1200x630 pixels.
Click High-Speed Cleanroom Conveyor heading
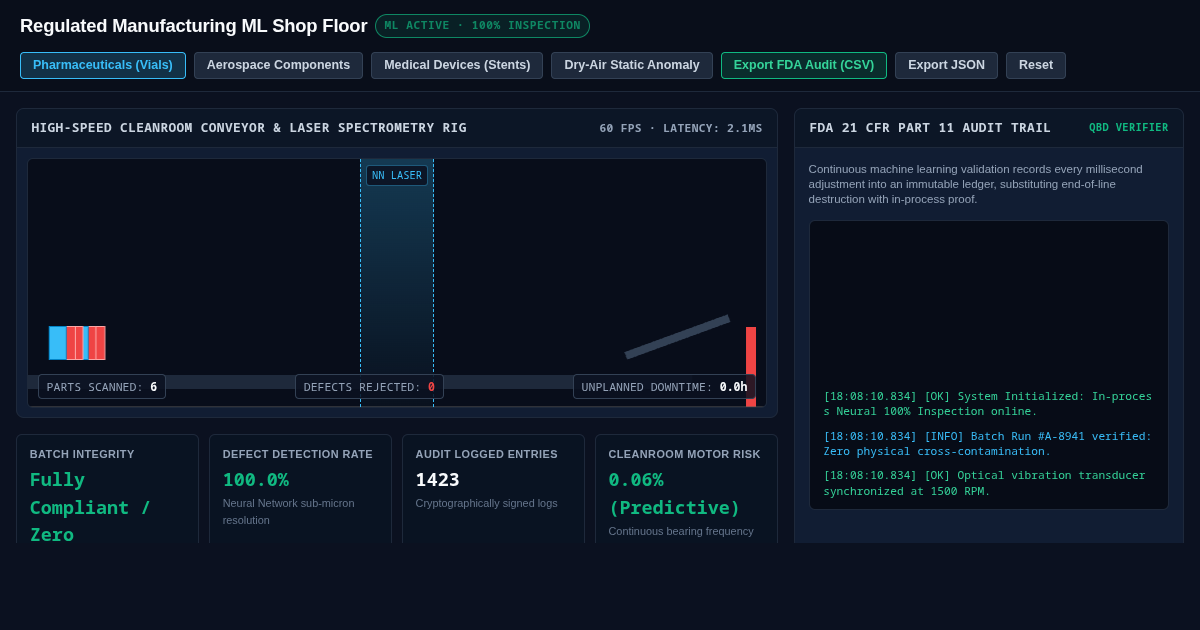tap(249, 128)
